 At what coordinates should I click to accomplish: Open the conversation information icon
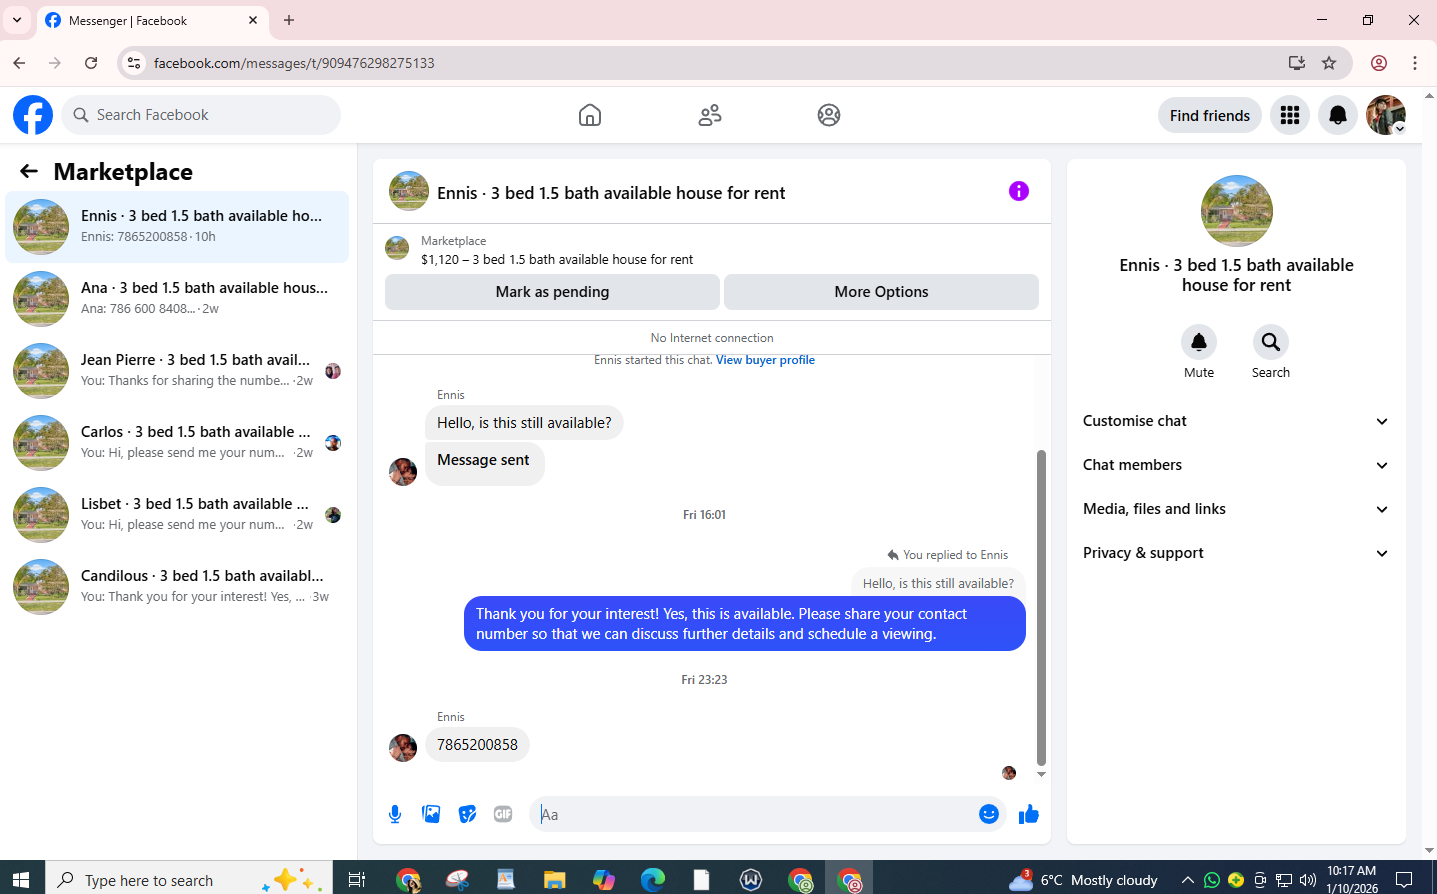1019,191
